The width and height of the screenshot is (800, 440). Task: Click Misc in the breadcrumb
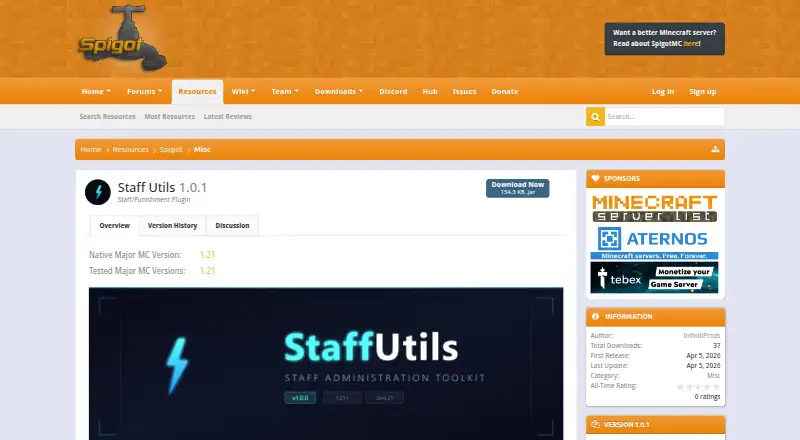pyautogui.click(x=202, y=150)
